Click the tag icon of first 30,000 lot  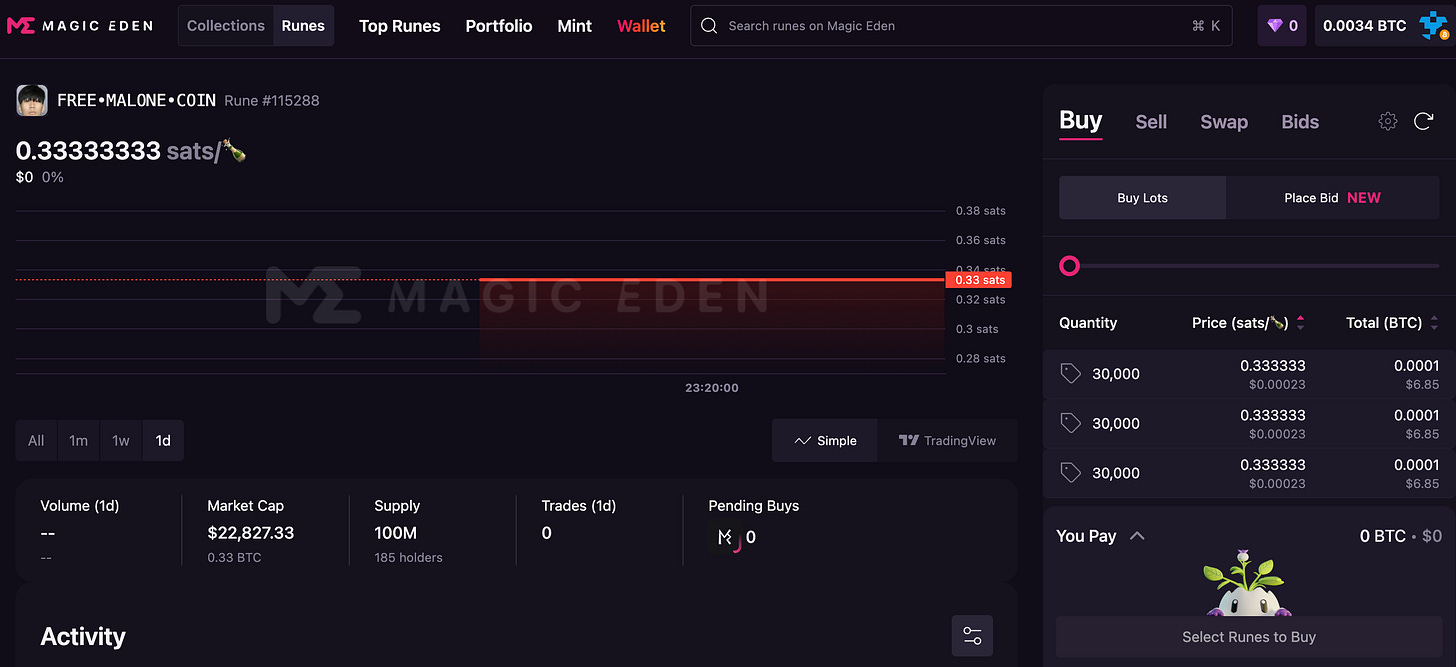(x=1071, y=374)
